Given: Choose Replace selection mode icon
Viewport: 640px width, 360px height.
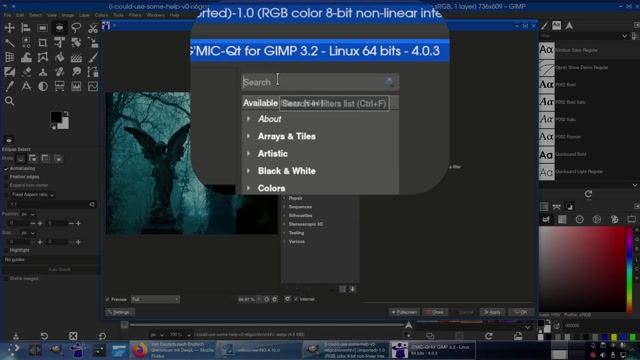Looking at the screenshot, I should pyautogui.click(x=20, y=159).
